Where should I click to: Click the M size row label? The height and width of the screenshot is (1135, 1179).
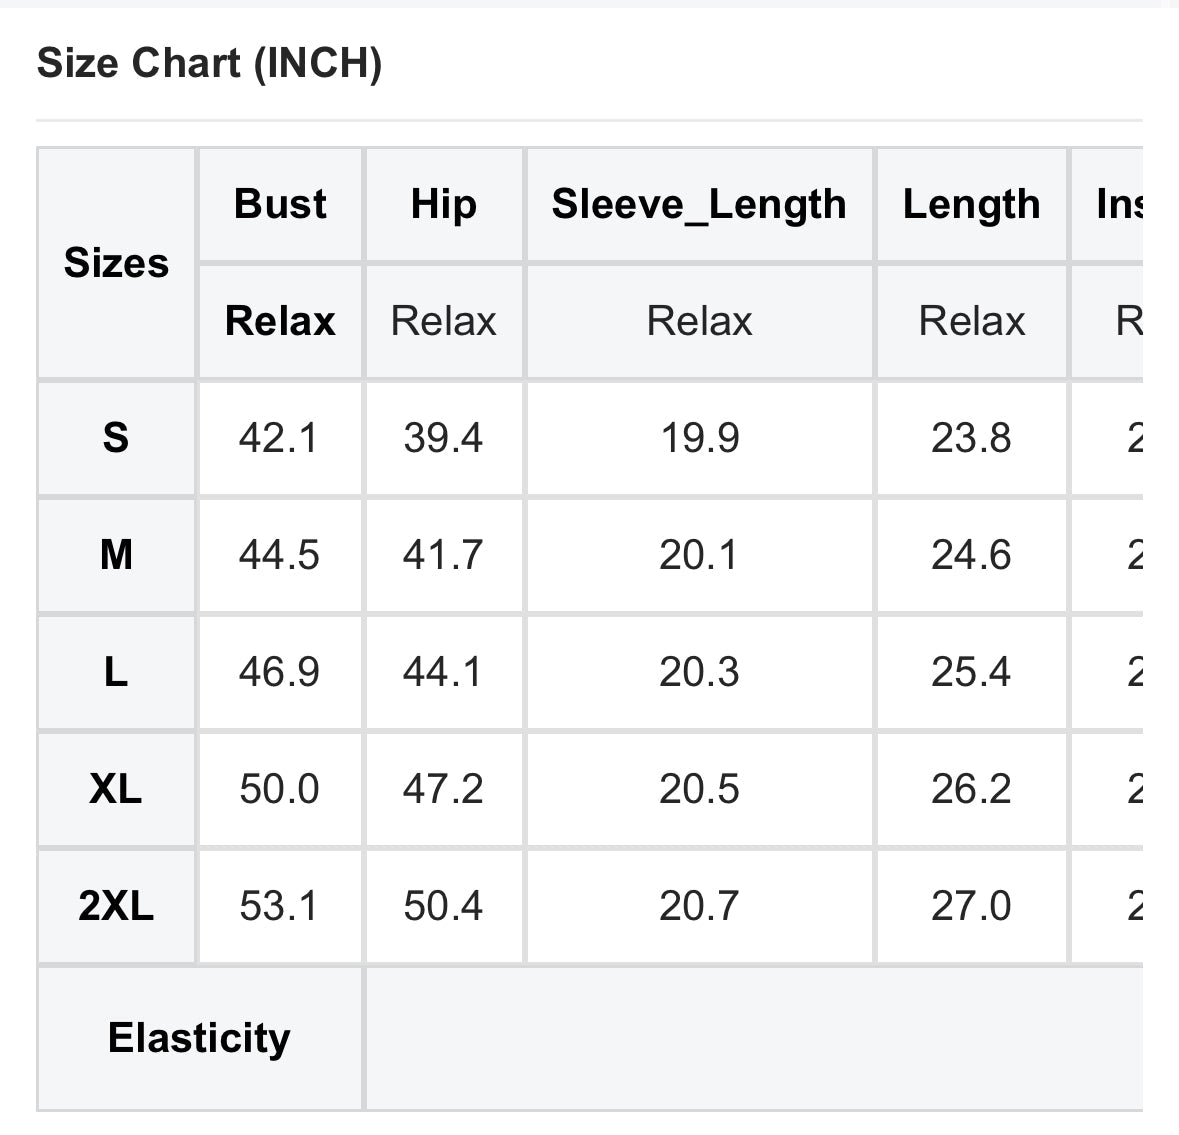pos(116,555)
